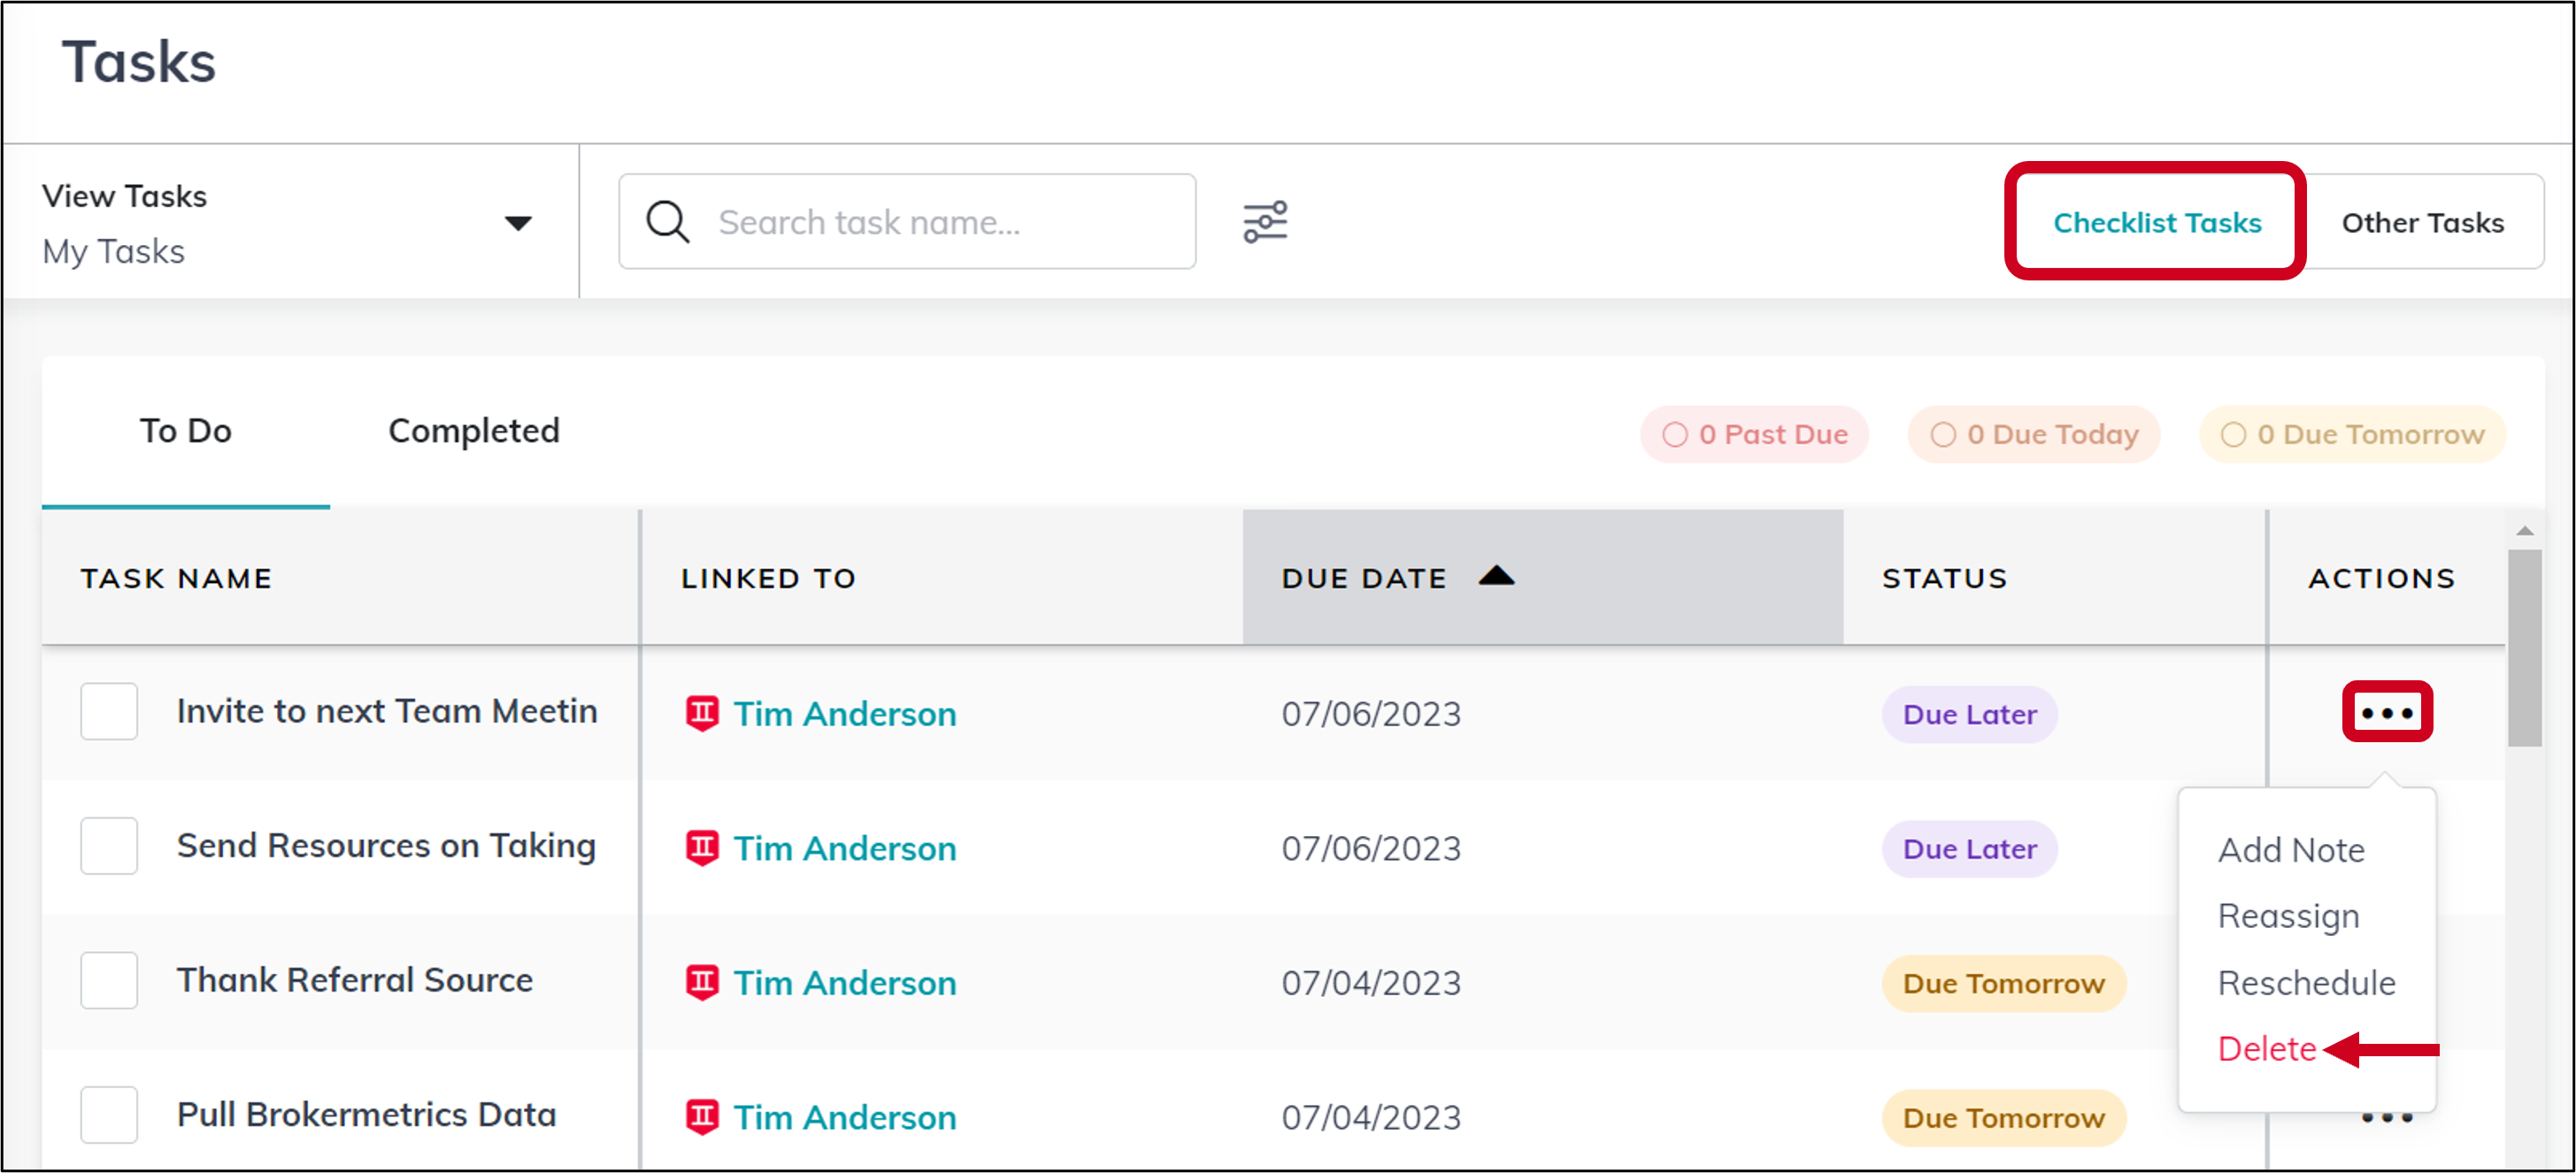The image size is (2576, 1173).
Task: Click red shield icon beside first Tim Anderson
Action: tap(702, 713)
